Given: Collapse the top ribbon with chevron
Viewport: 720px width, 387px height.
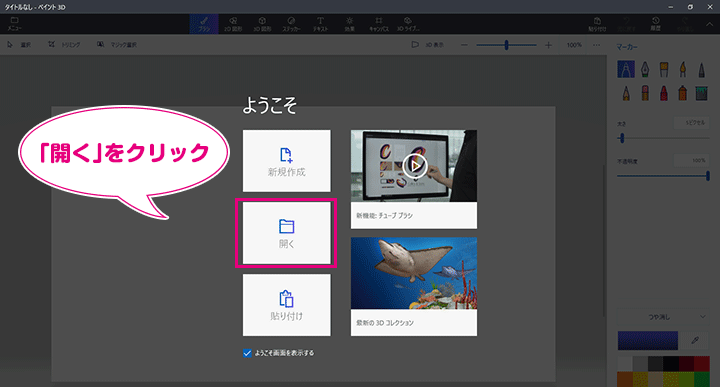Looking at the screenshot, I should coord(709,24).
